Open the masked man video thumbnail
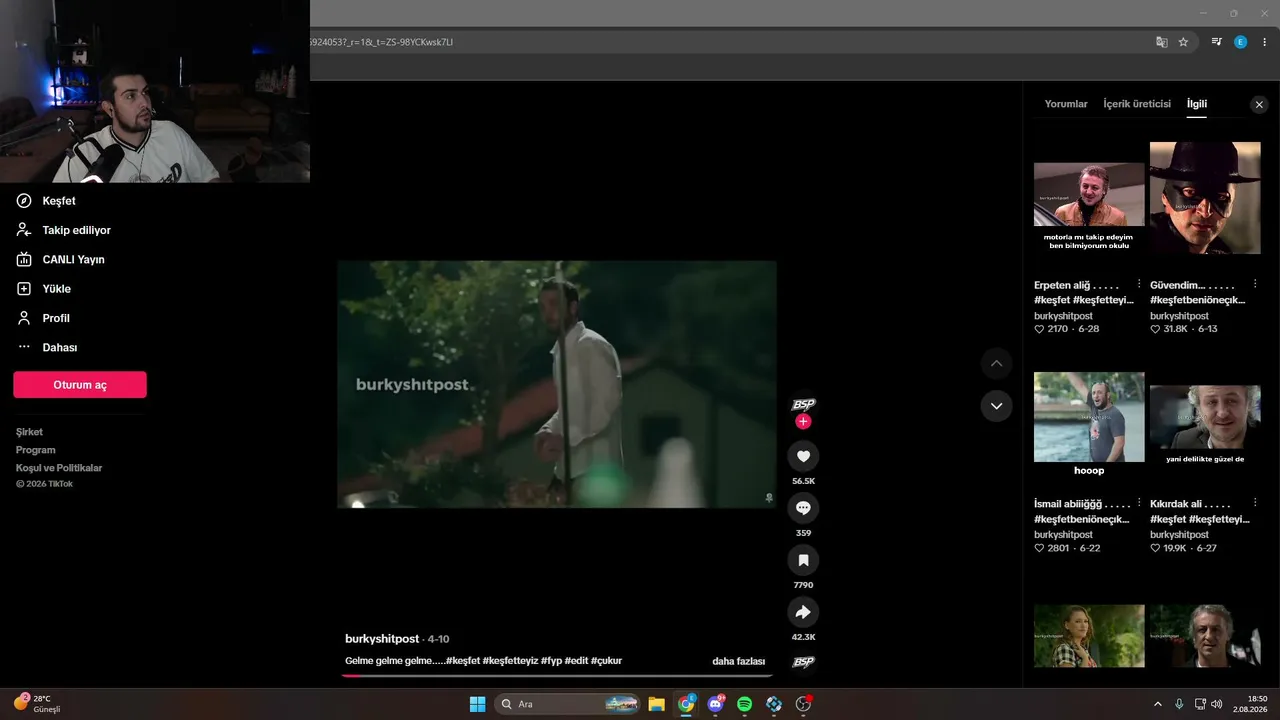The image size is (1280, 720). pyautogui.click(x=1205, y=198)
